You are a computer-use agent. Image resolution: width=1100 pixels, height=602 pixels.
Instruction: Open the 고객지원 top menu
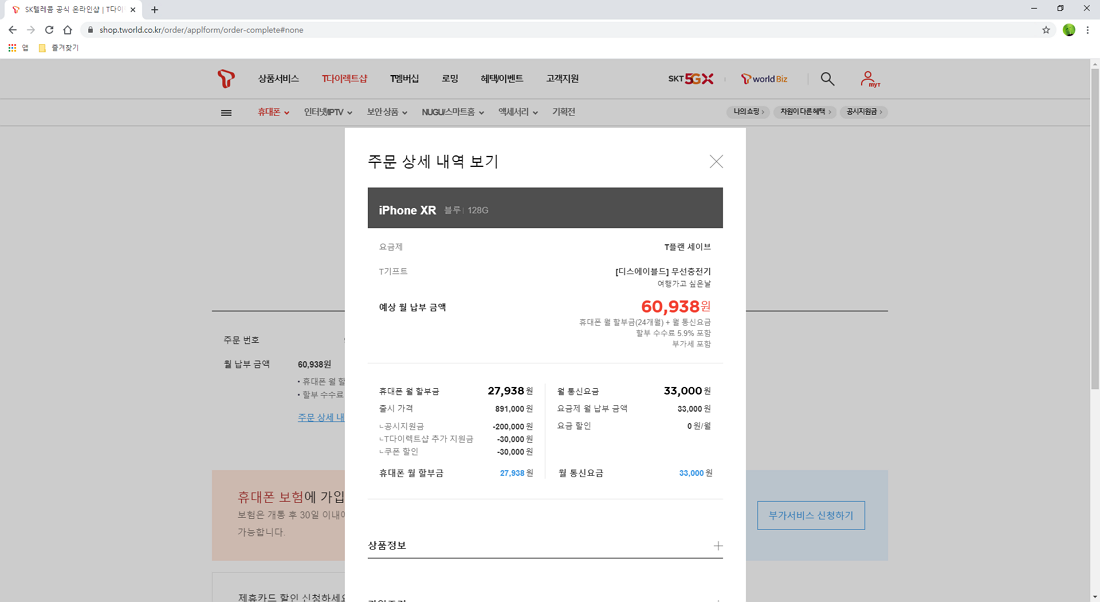(x=562, y=79)
